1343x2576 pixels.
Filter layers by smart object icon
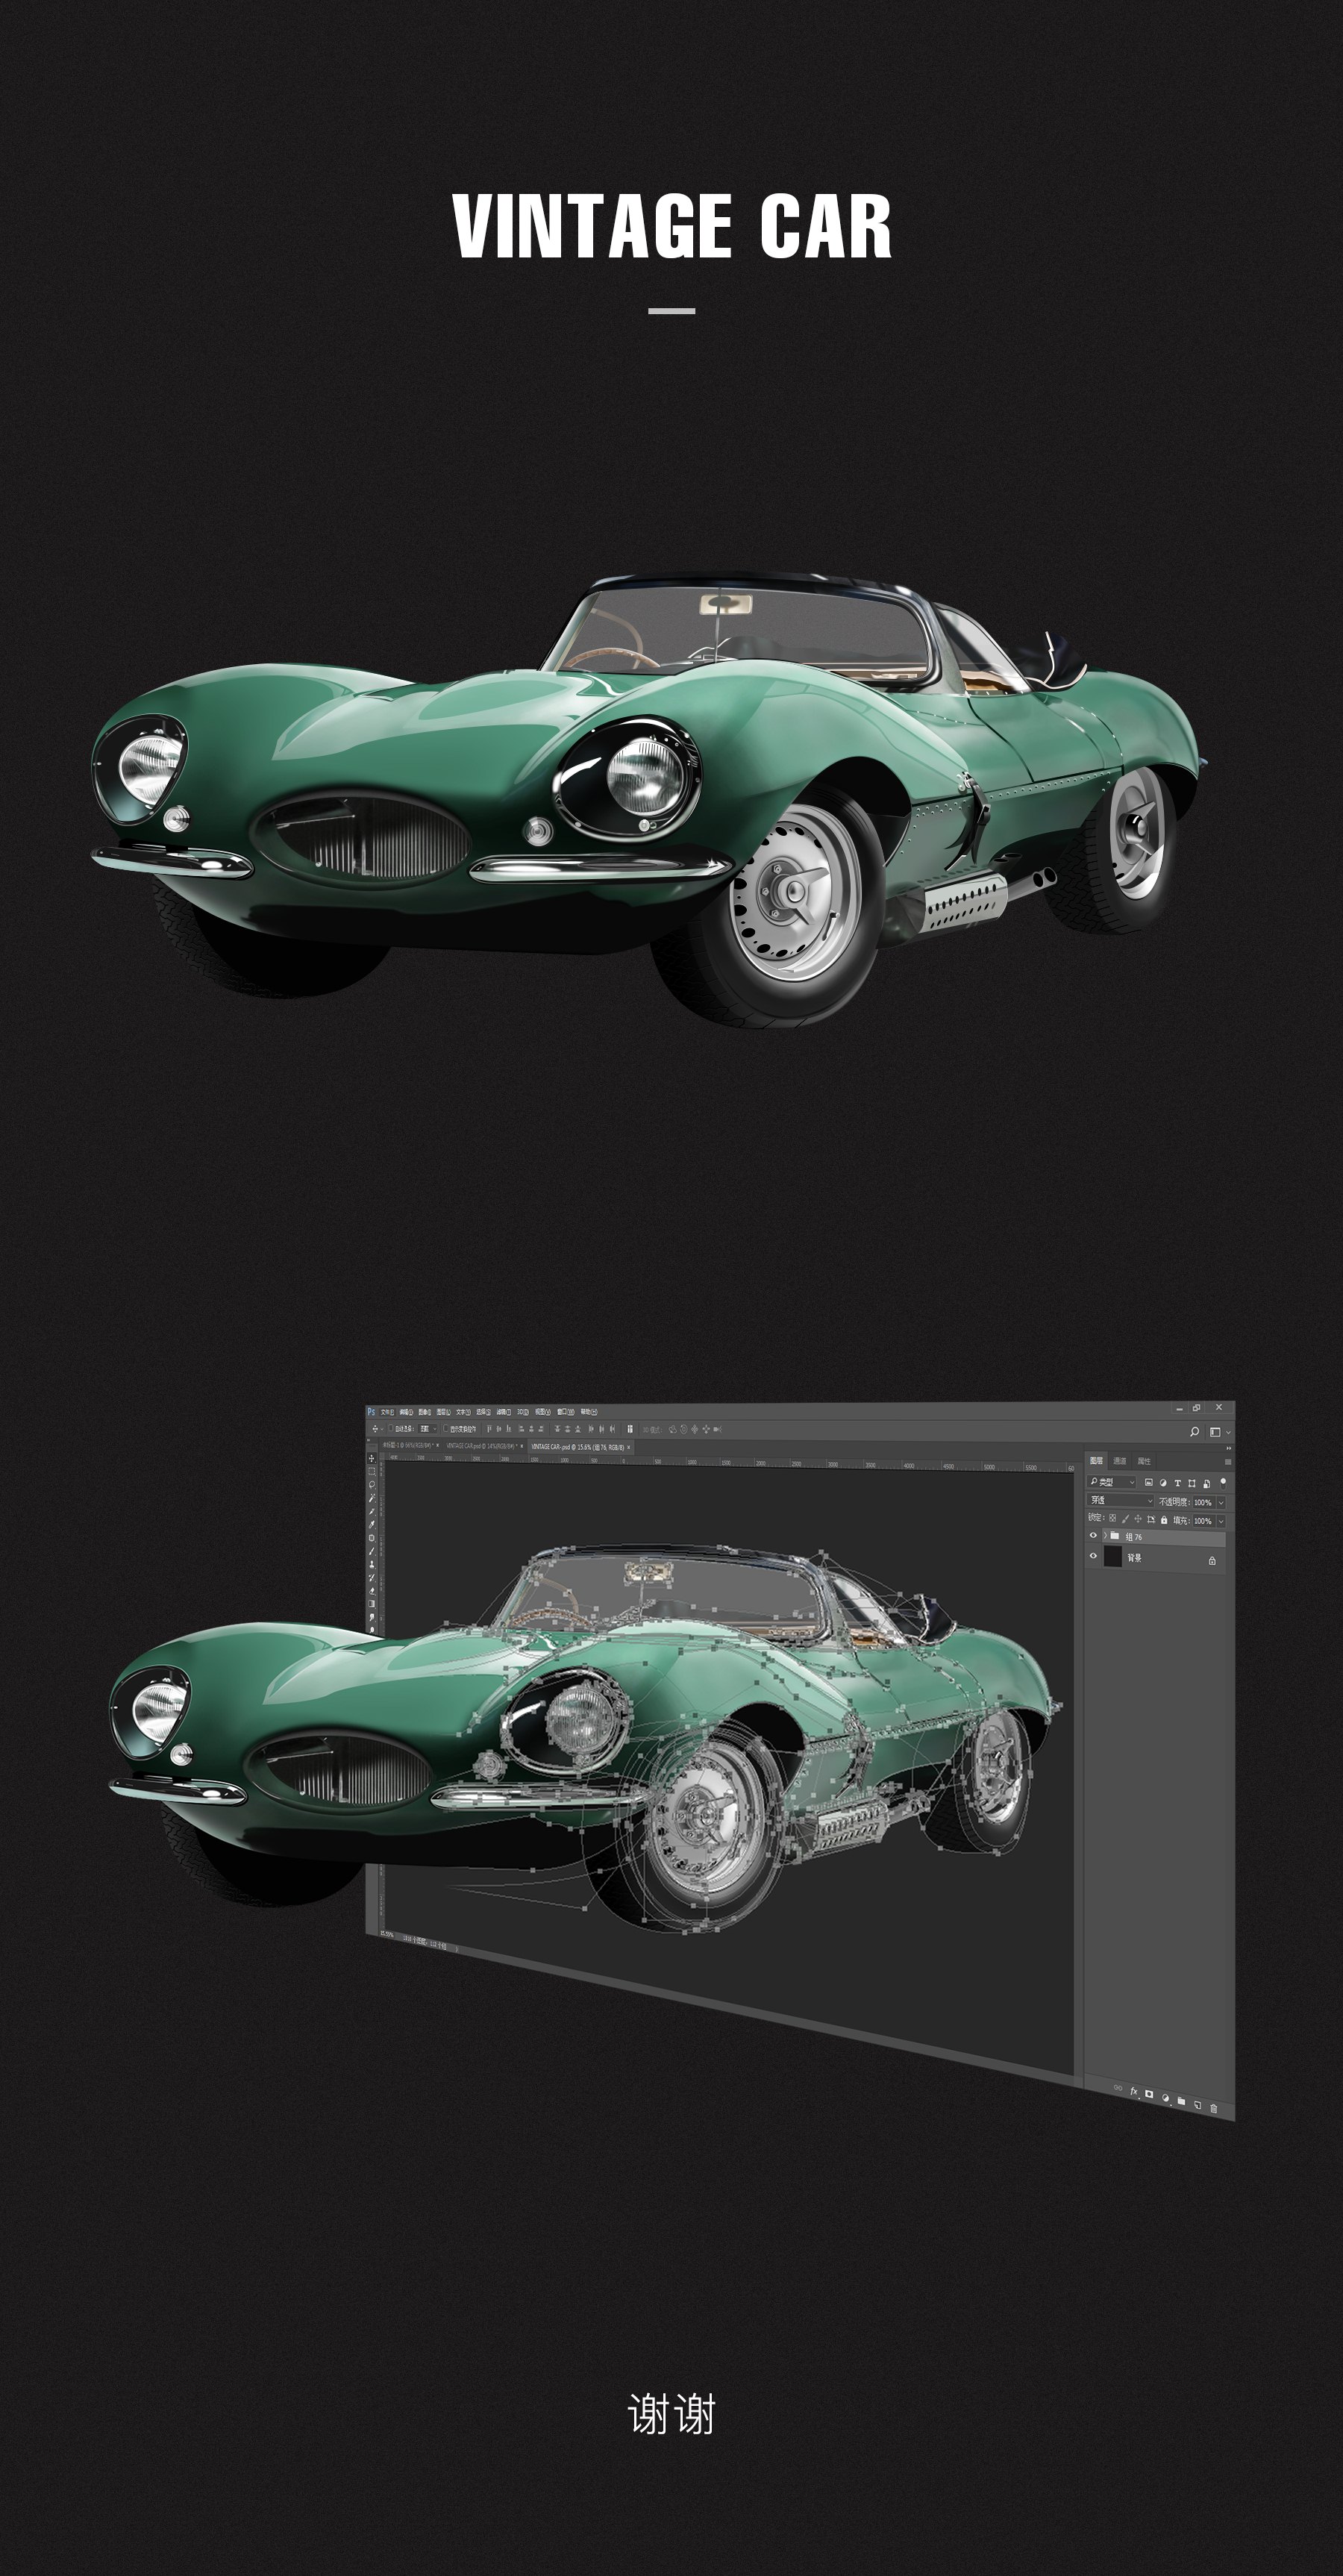tap(1207, 1484)
